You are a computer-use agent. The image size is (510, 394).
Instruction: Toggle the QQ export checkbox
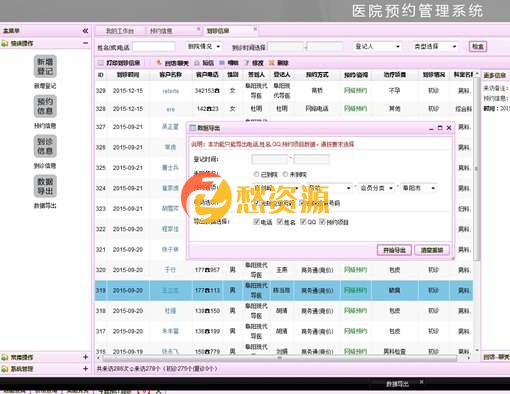pos(303,221)
